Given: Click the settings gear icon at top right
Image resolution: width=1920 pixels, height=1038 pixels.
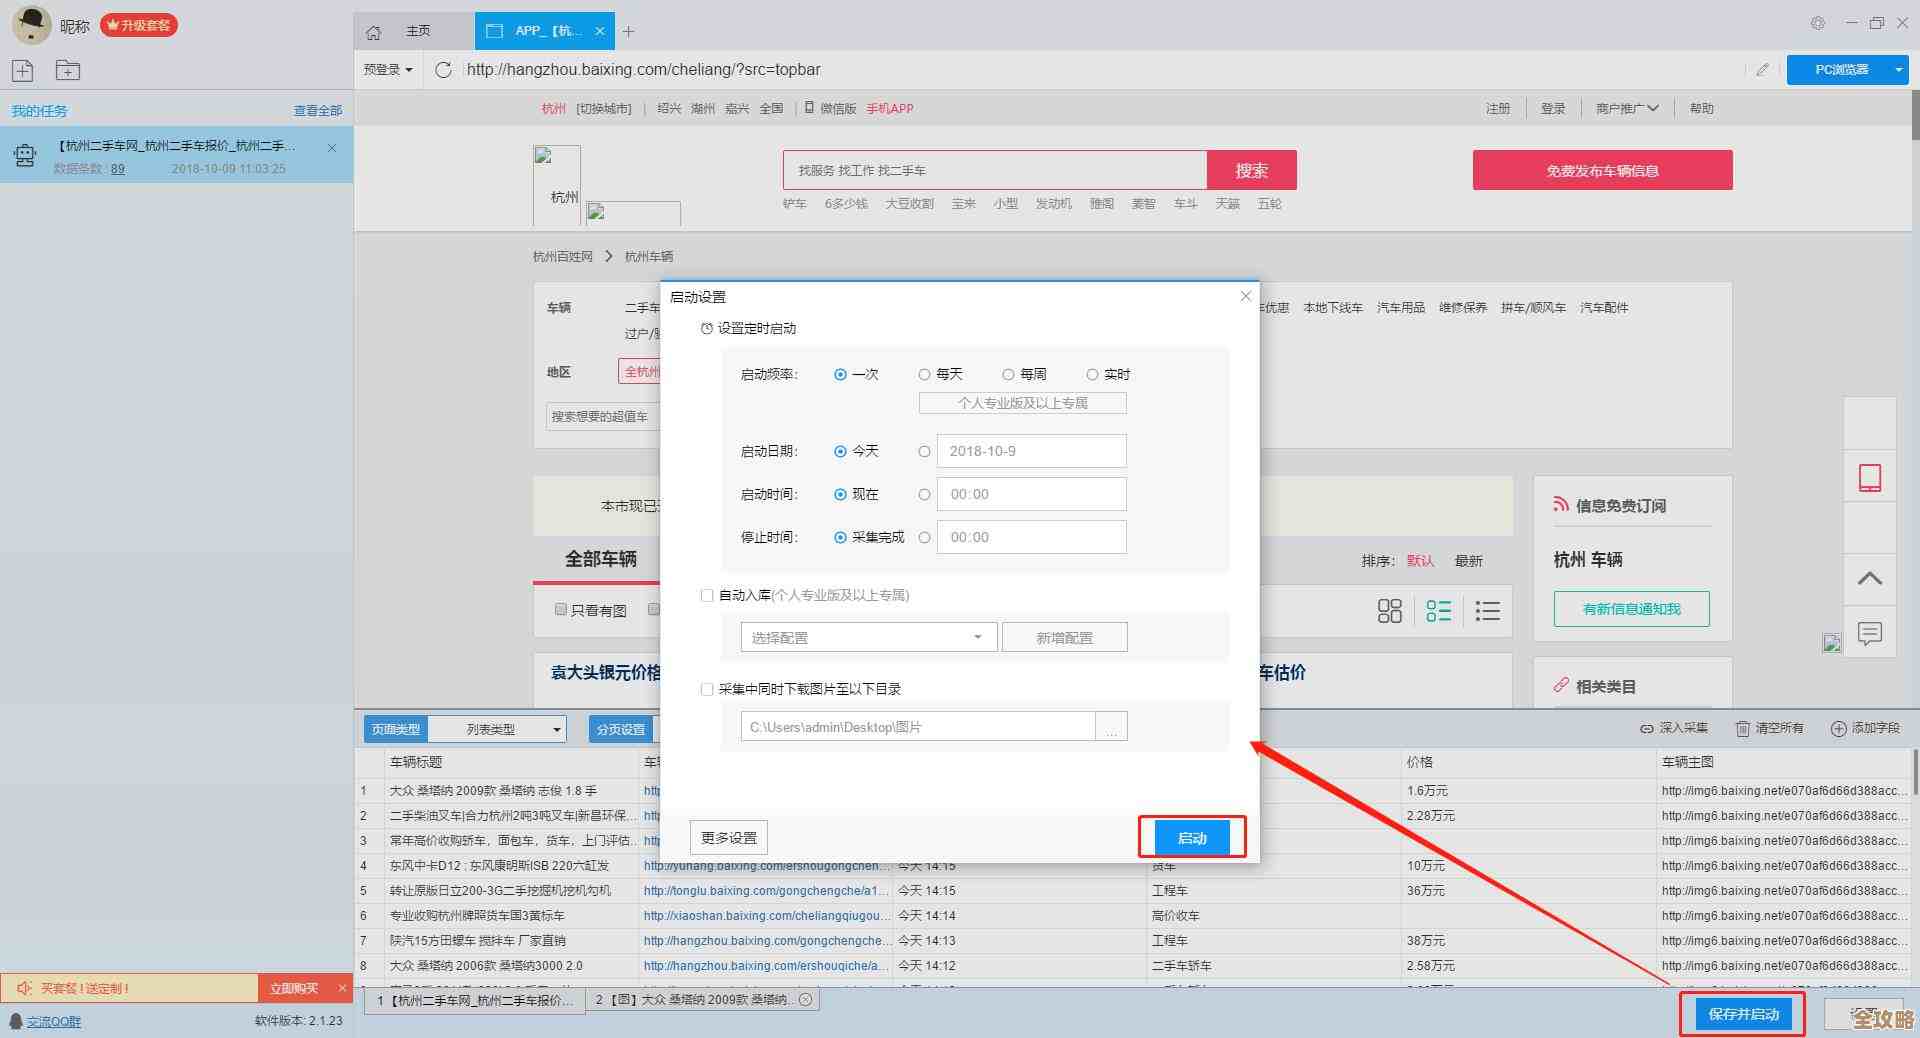Looking at the screenshot, I should [1817, 23].
